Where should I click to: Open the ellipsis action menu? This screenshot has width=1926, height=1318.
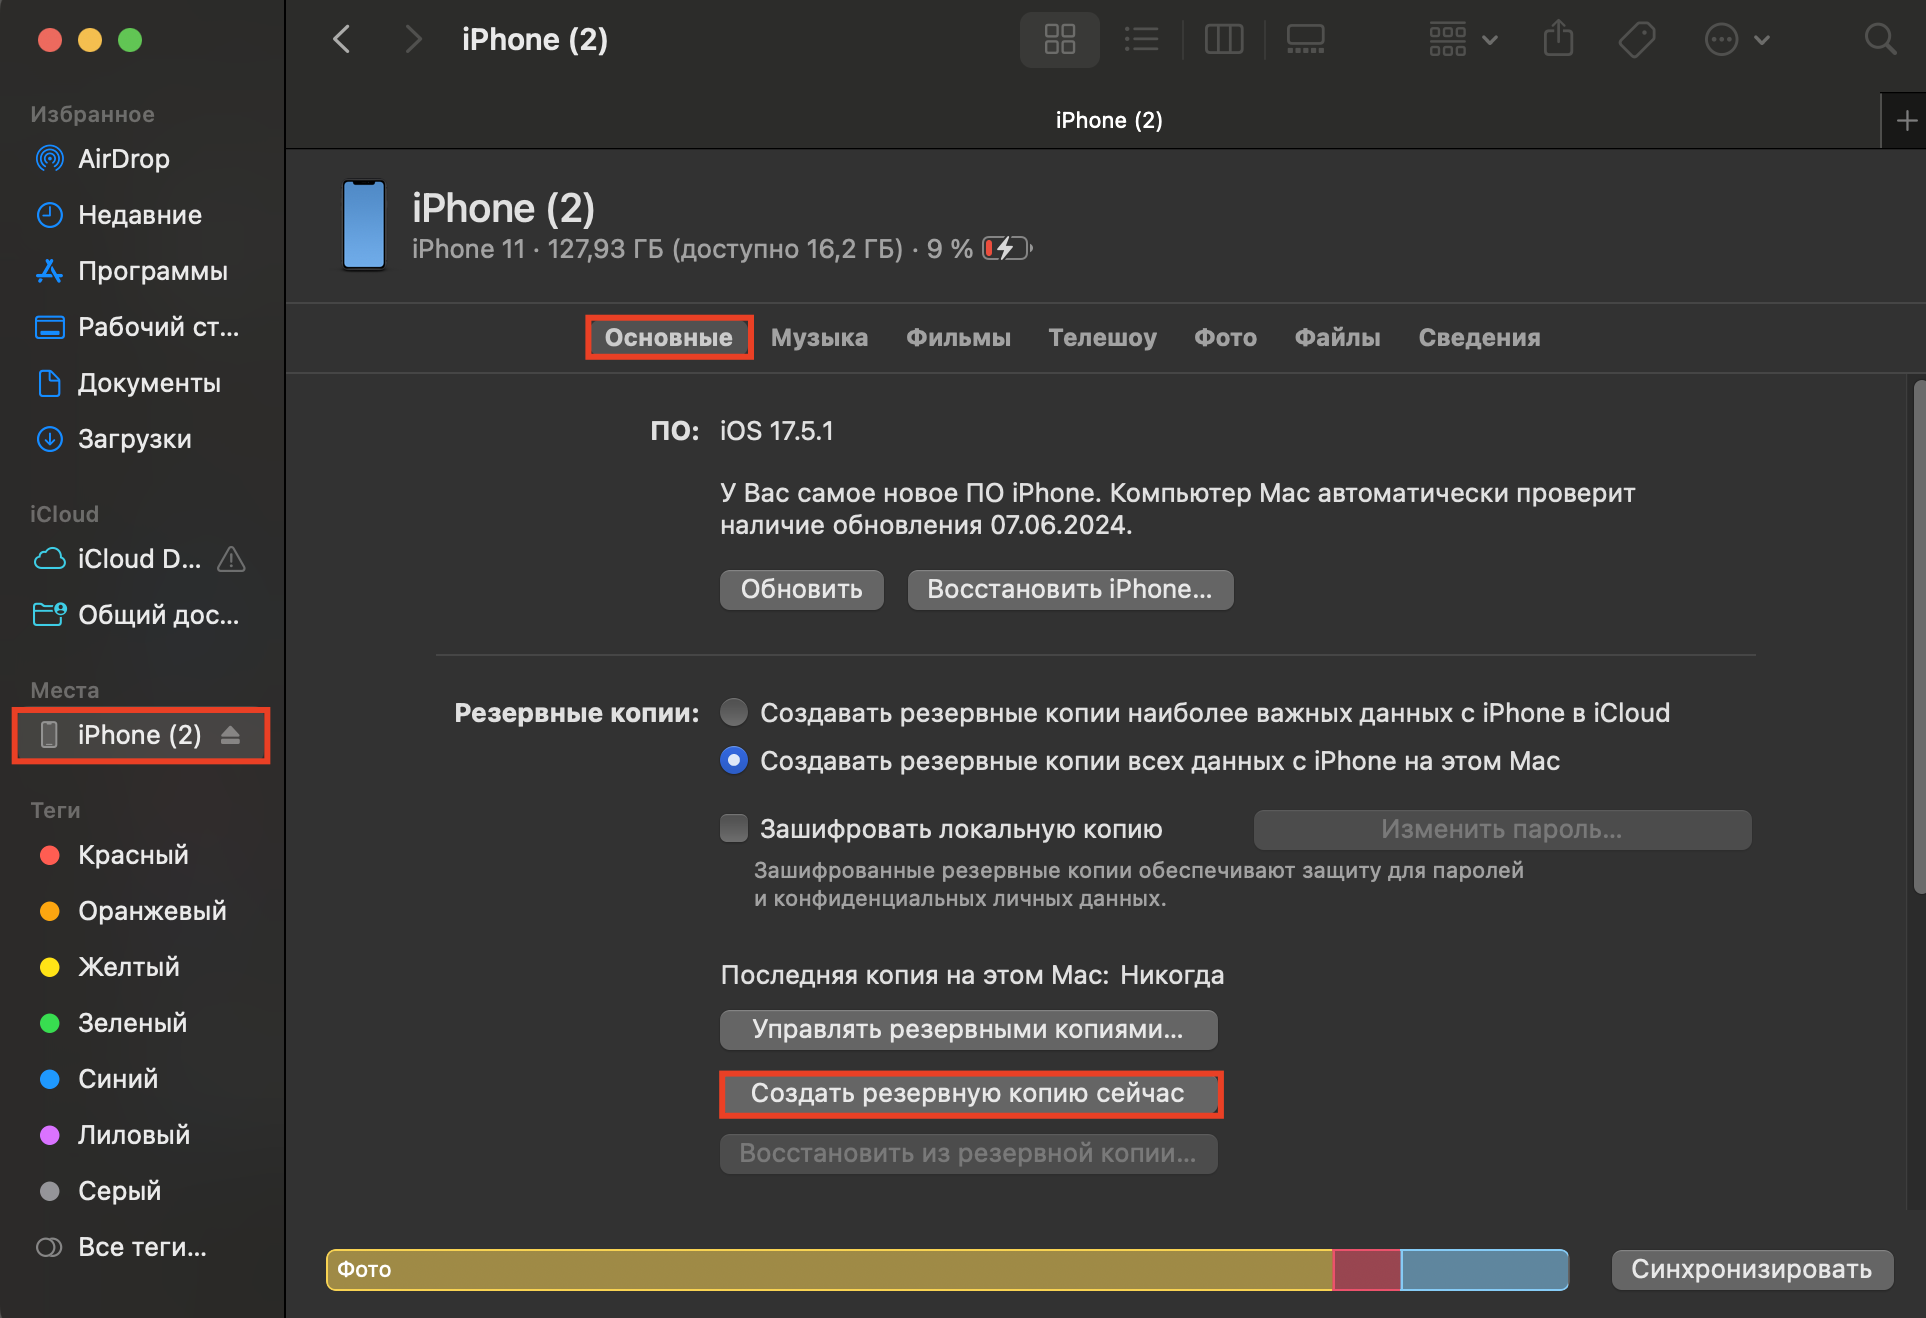point(1737,40)
